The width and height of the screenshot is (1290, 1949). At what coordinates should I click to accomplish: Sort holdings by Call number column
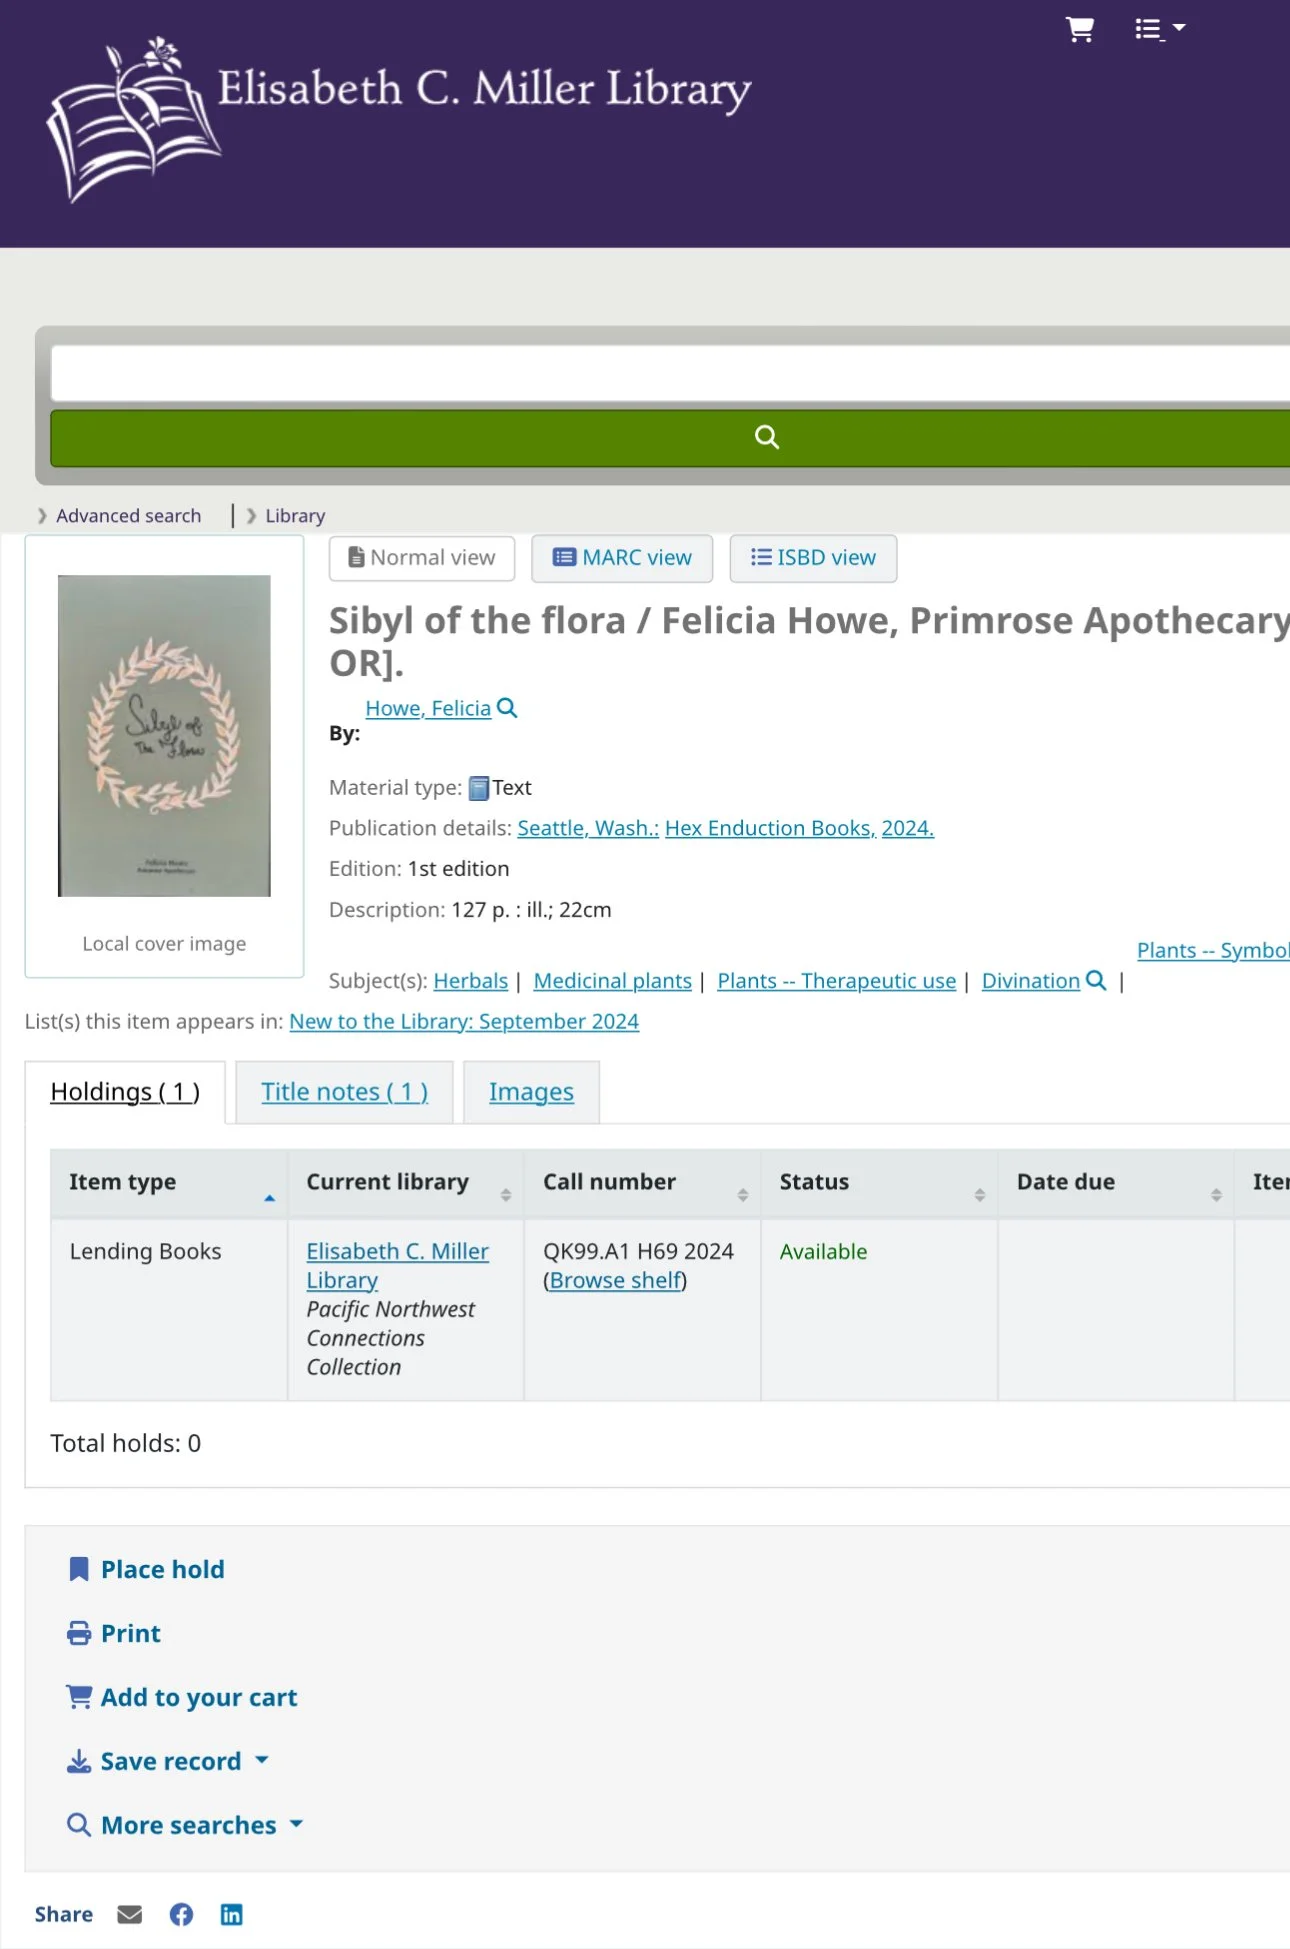[643, 1183]
